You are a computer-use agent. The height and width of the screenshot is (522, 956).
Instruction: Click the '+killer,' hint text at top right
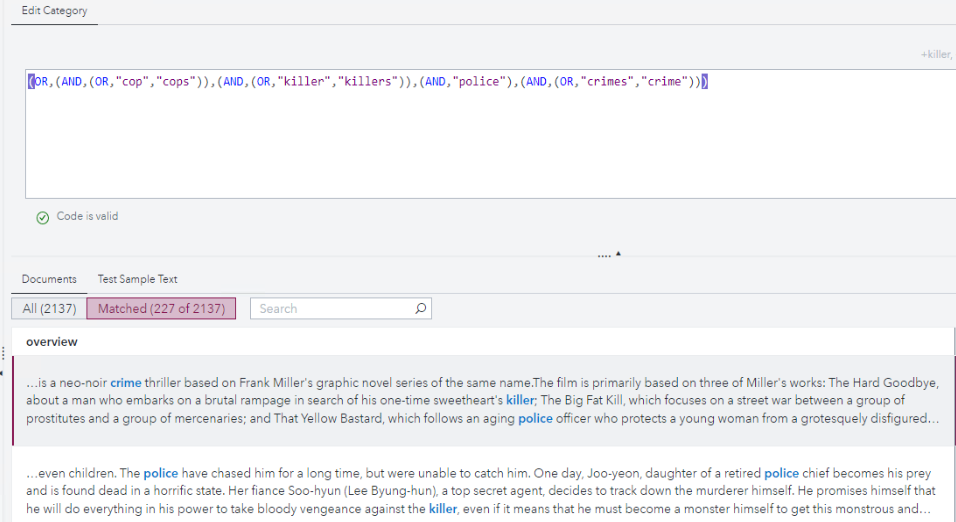936,54
